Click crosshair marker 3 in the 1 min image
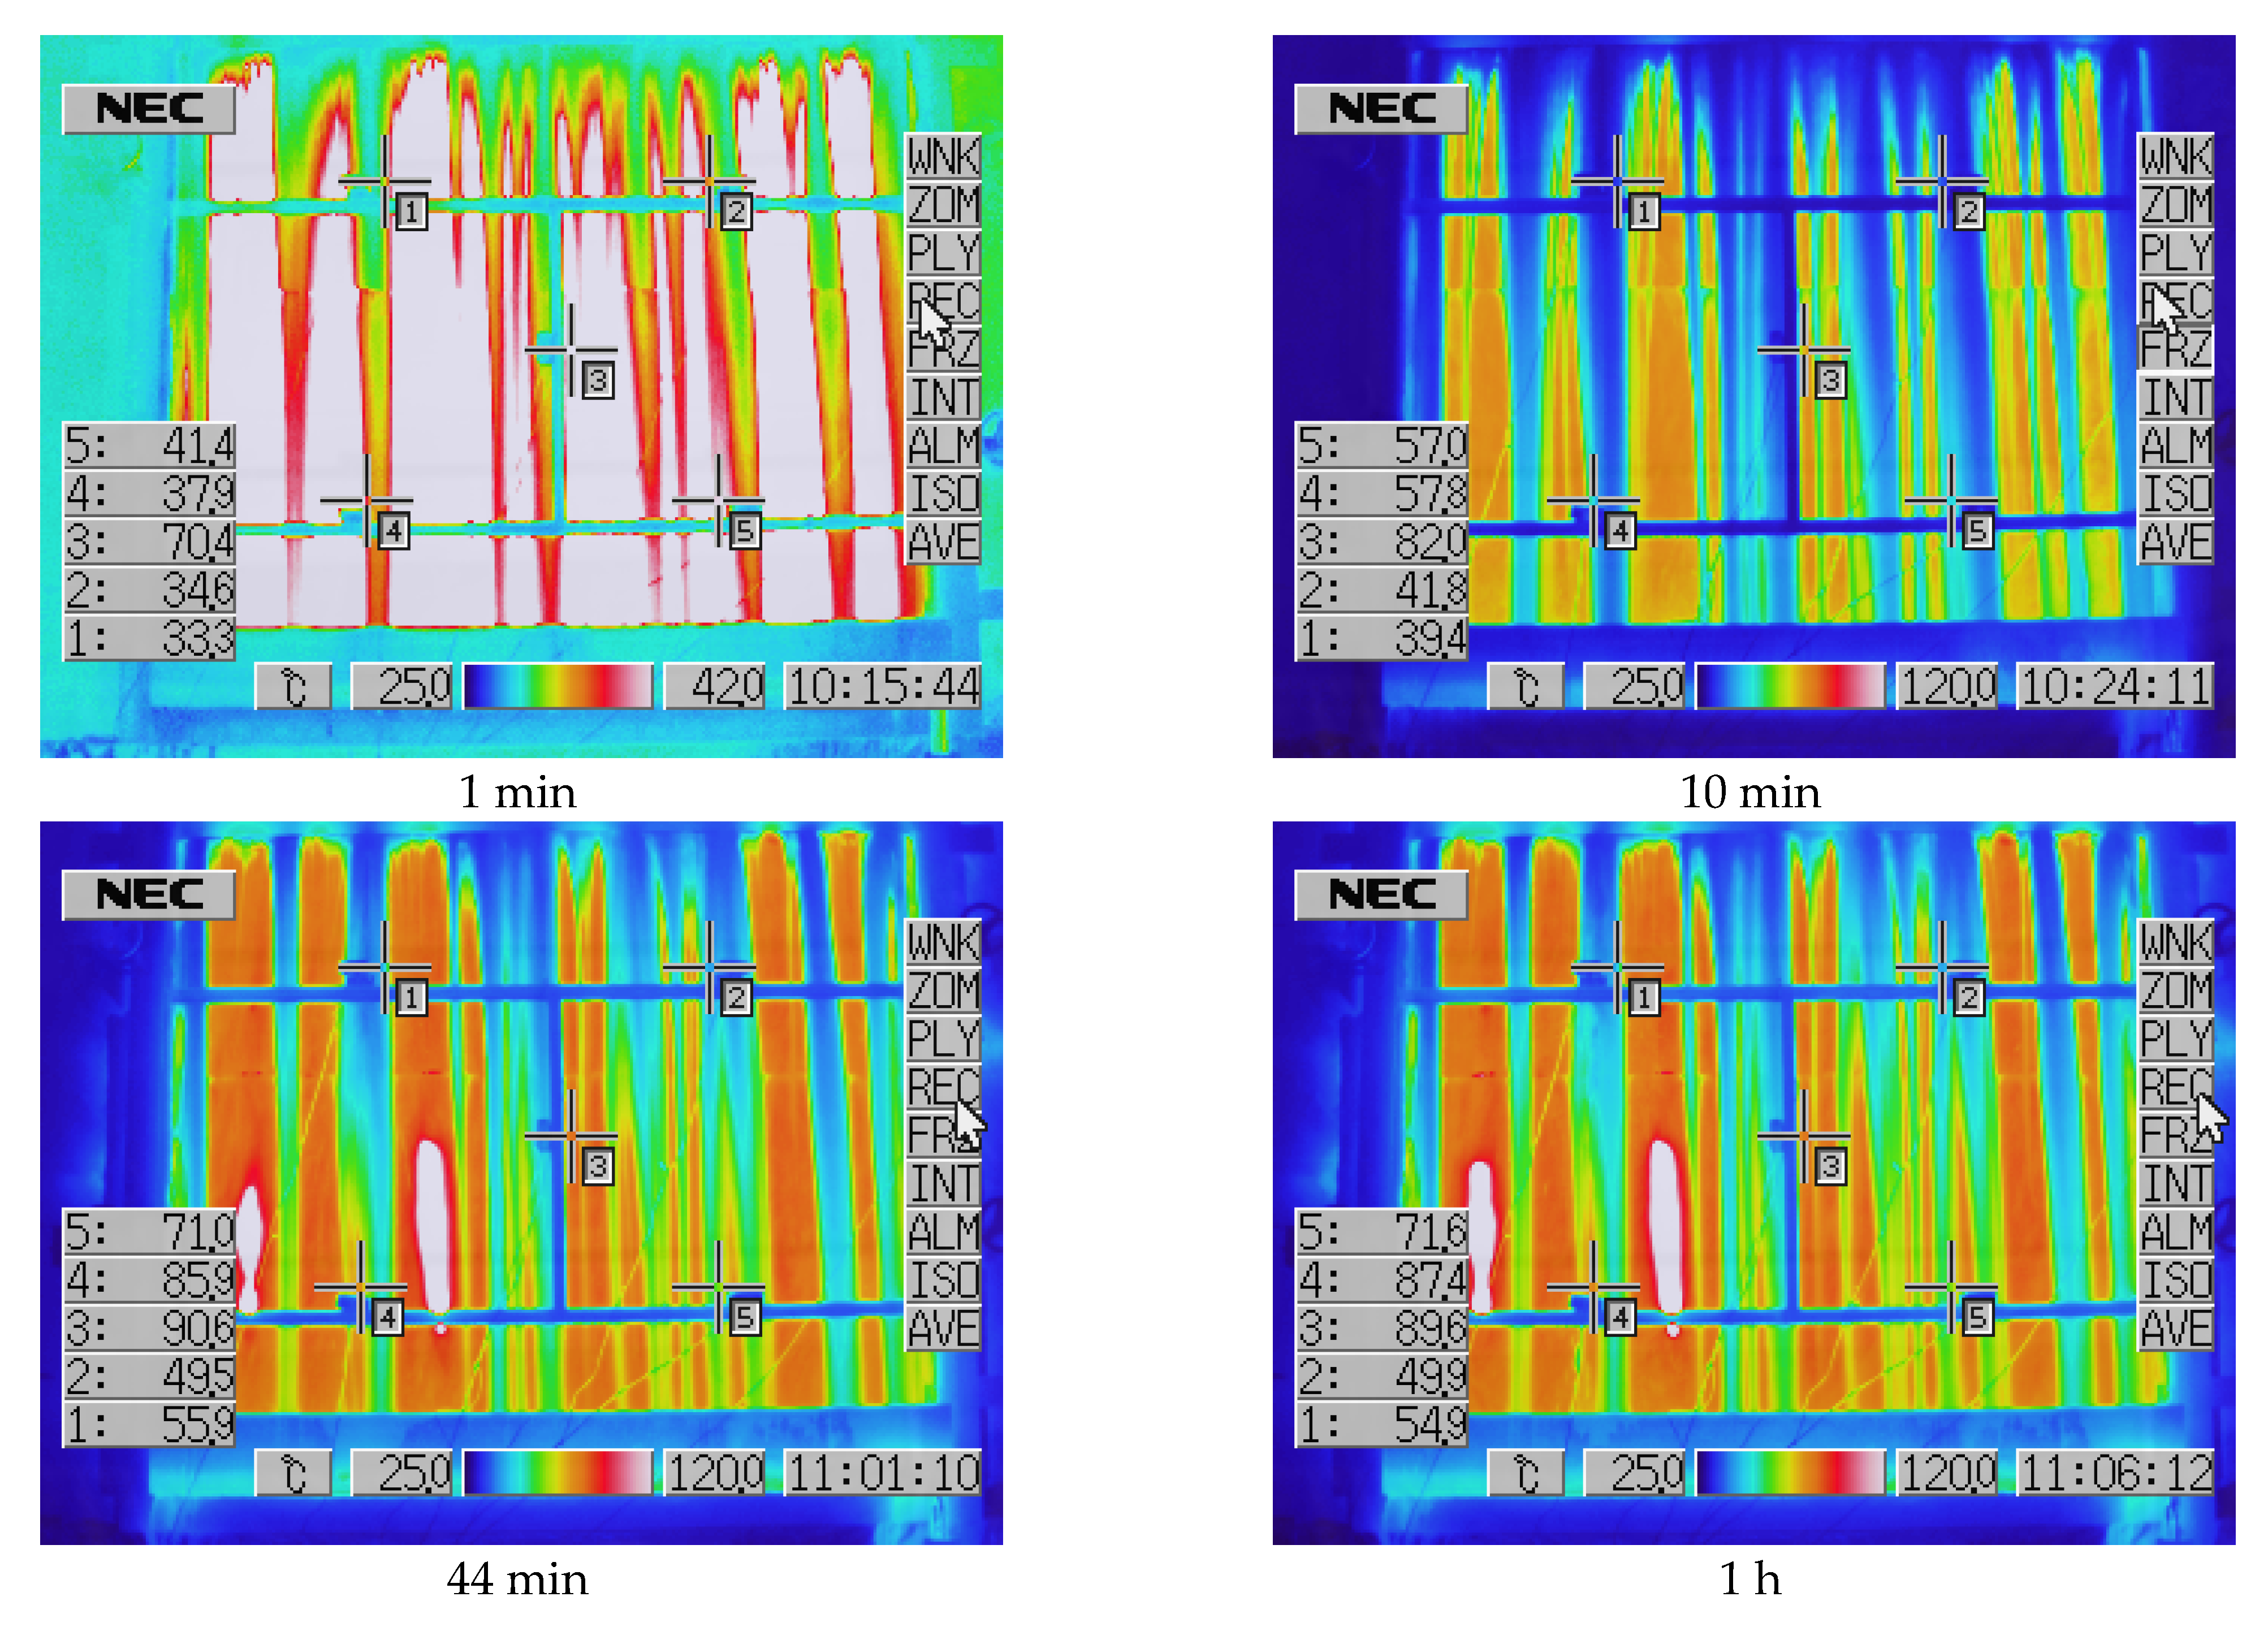This screenshot has height=1627, width=2268. (571, 350)
